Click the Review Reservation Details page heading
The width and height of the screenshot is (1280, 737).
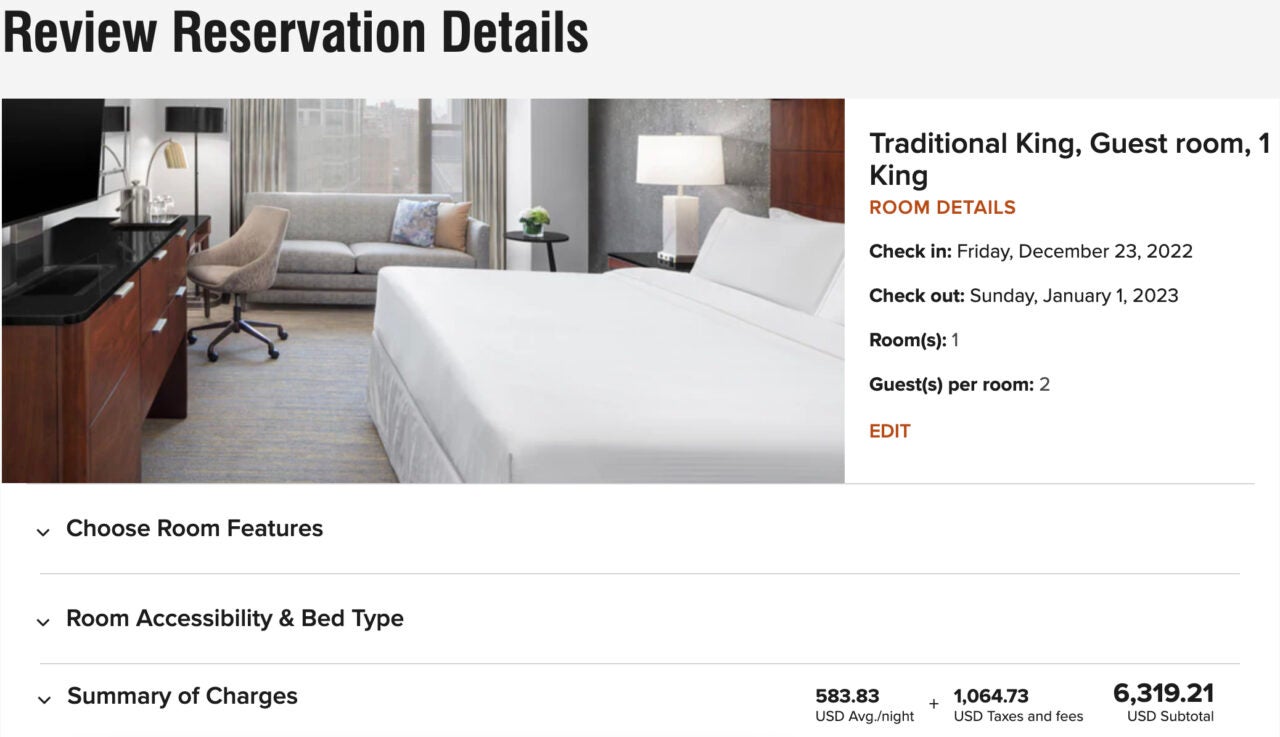coord(295,32)
